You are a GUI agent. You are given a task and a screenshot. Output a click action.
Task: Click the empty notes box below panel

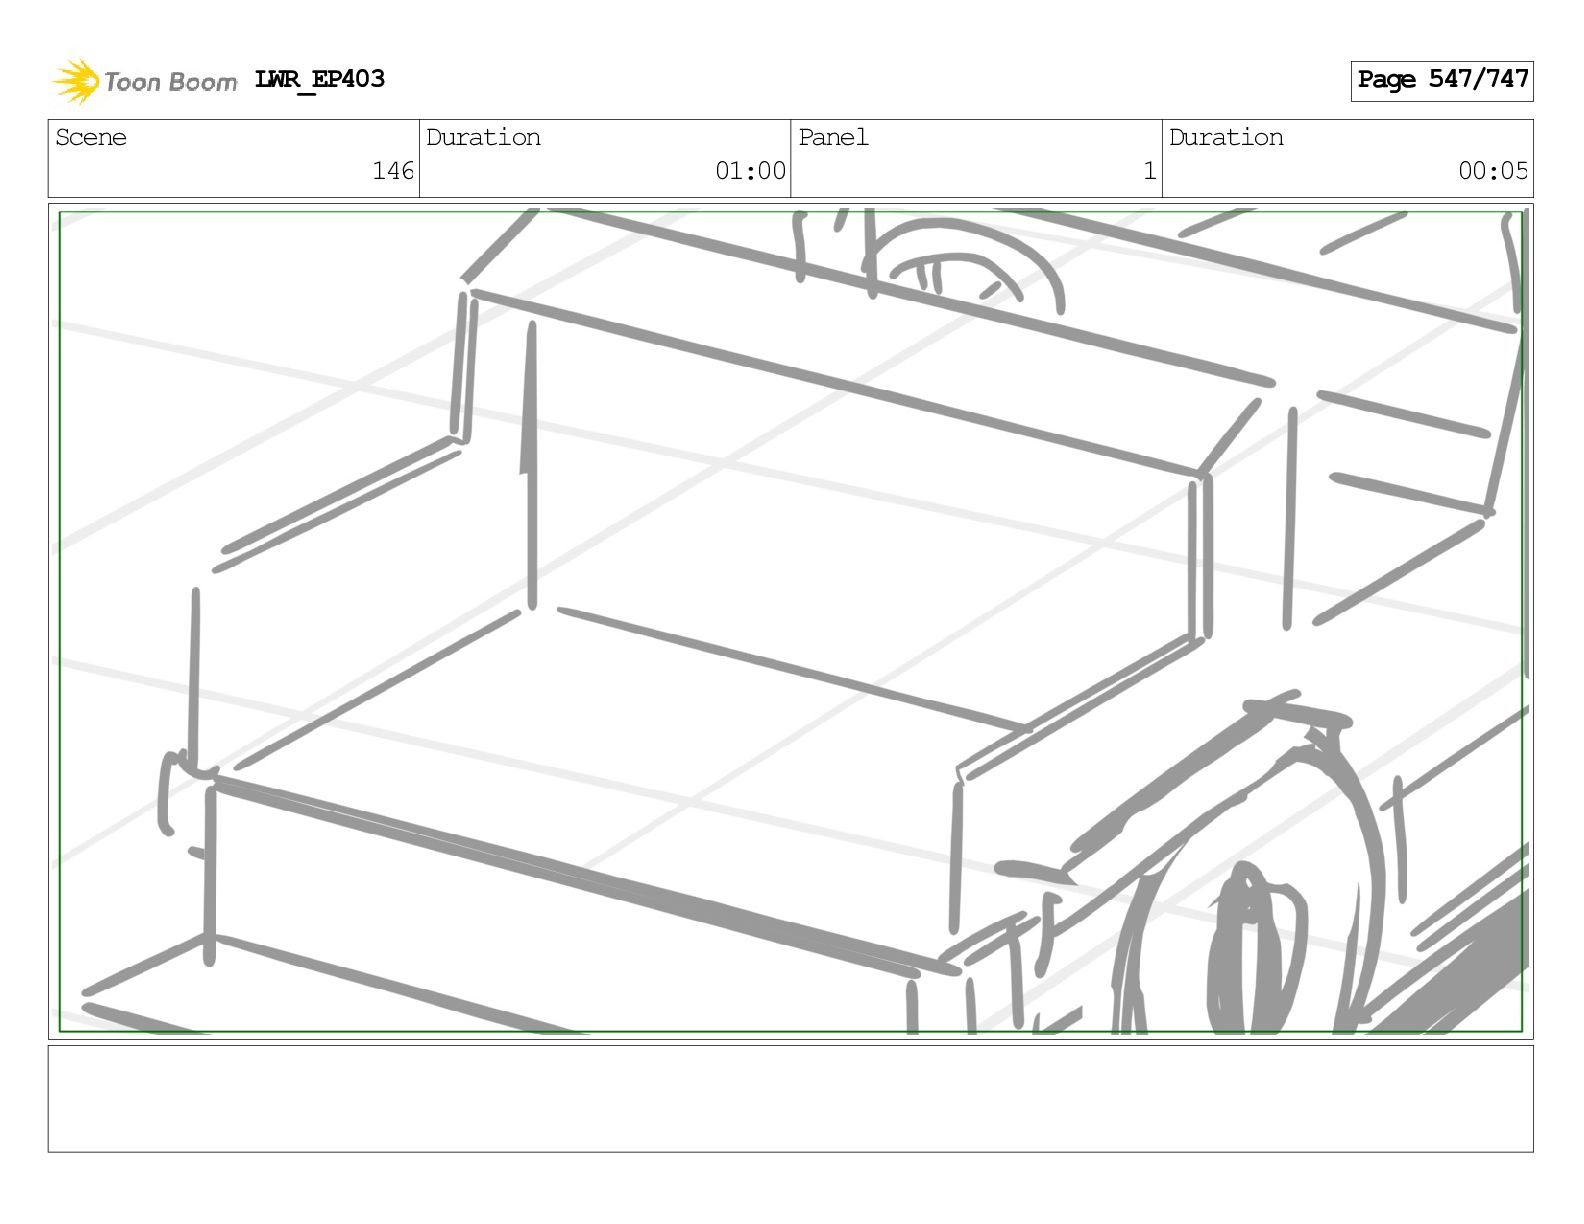click(x=790, y=1099)
